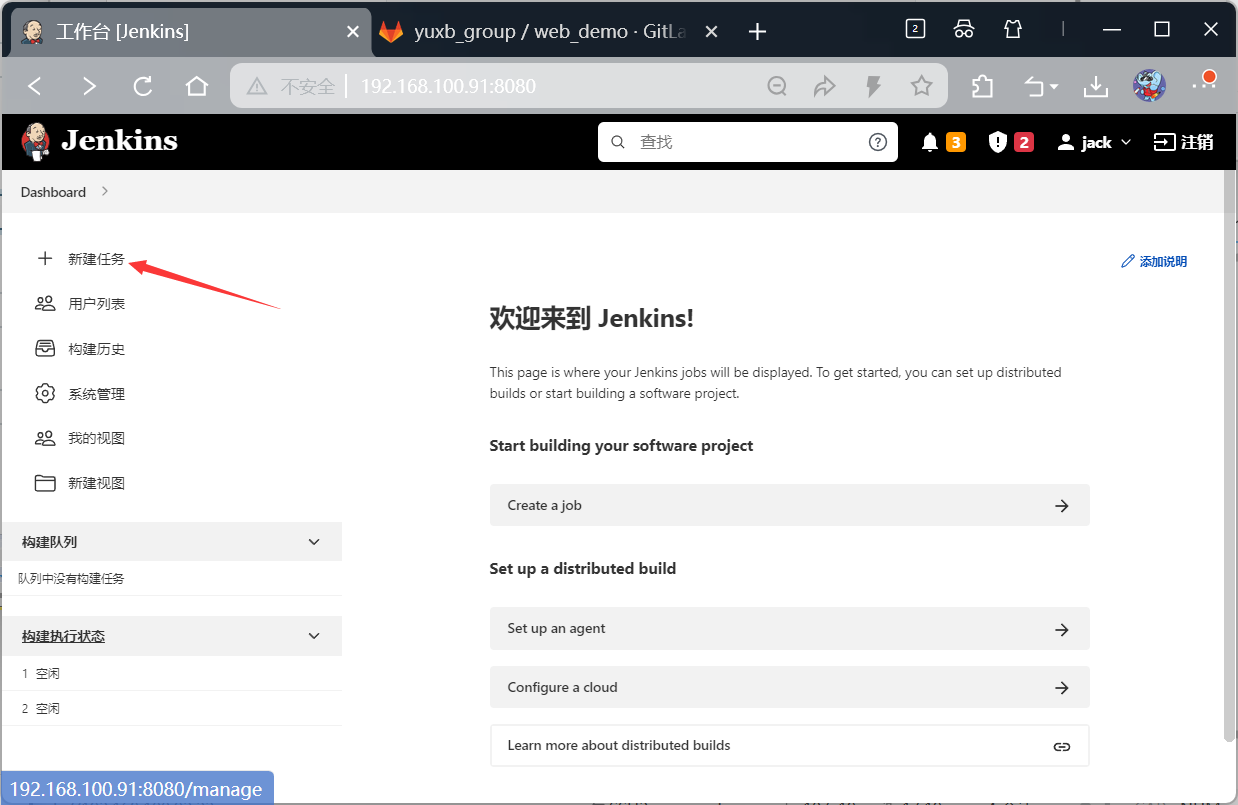Viewport: 1238px width, 805px height.
Task: Open the undo arrow dropdown in browser toolbar
Action: [x=1041, y=87]
